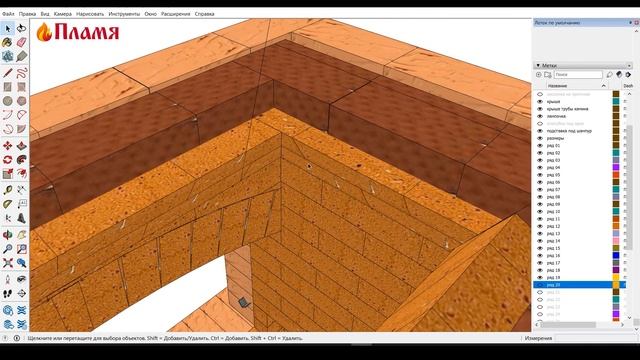Click the 'Название' column sort arrow
This screenshot has width=640, height=360.
(604, 86)
